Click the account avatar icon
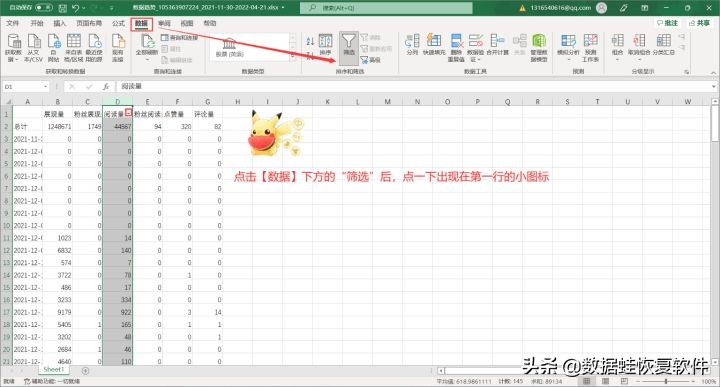This screenshot has width=720, height=387. 601,8
